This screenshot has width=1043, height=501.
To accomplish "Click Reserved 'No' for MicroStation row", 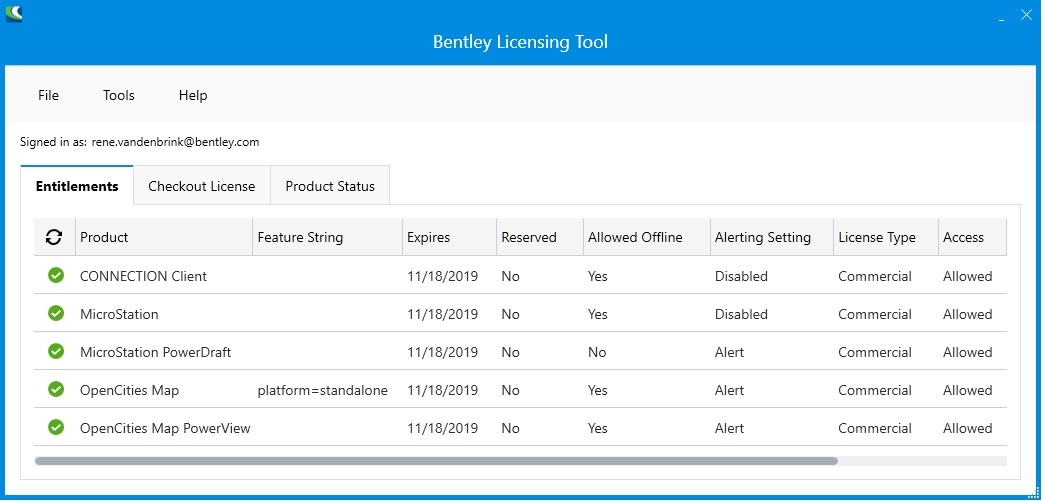I will [x=510, y=314].
